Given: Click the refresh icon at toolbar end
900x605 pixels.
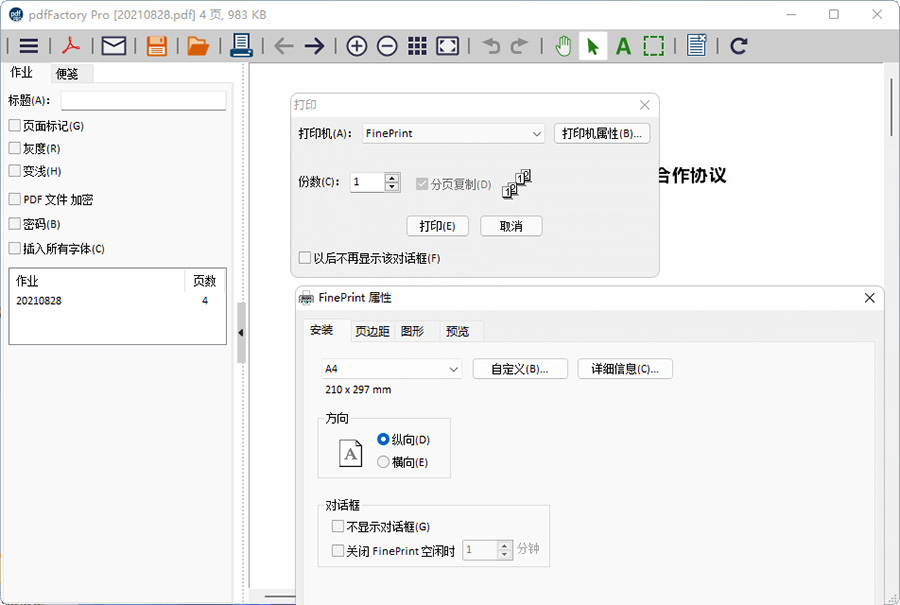Looking at the screenshot, I should point(737,45).
